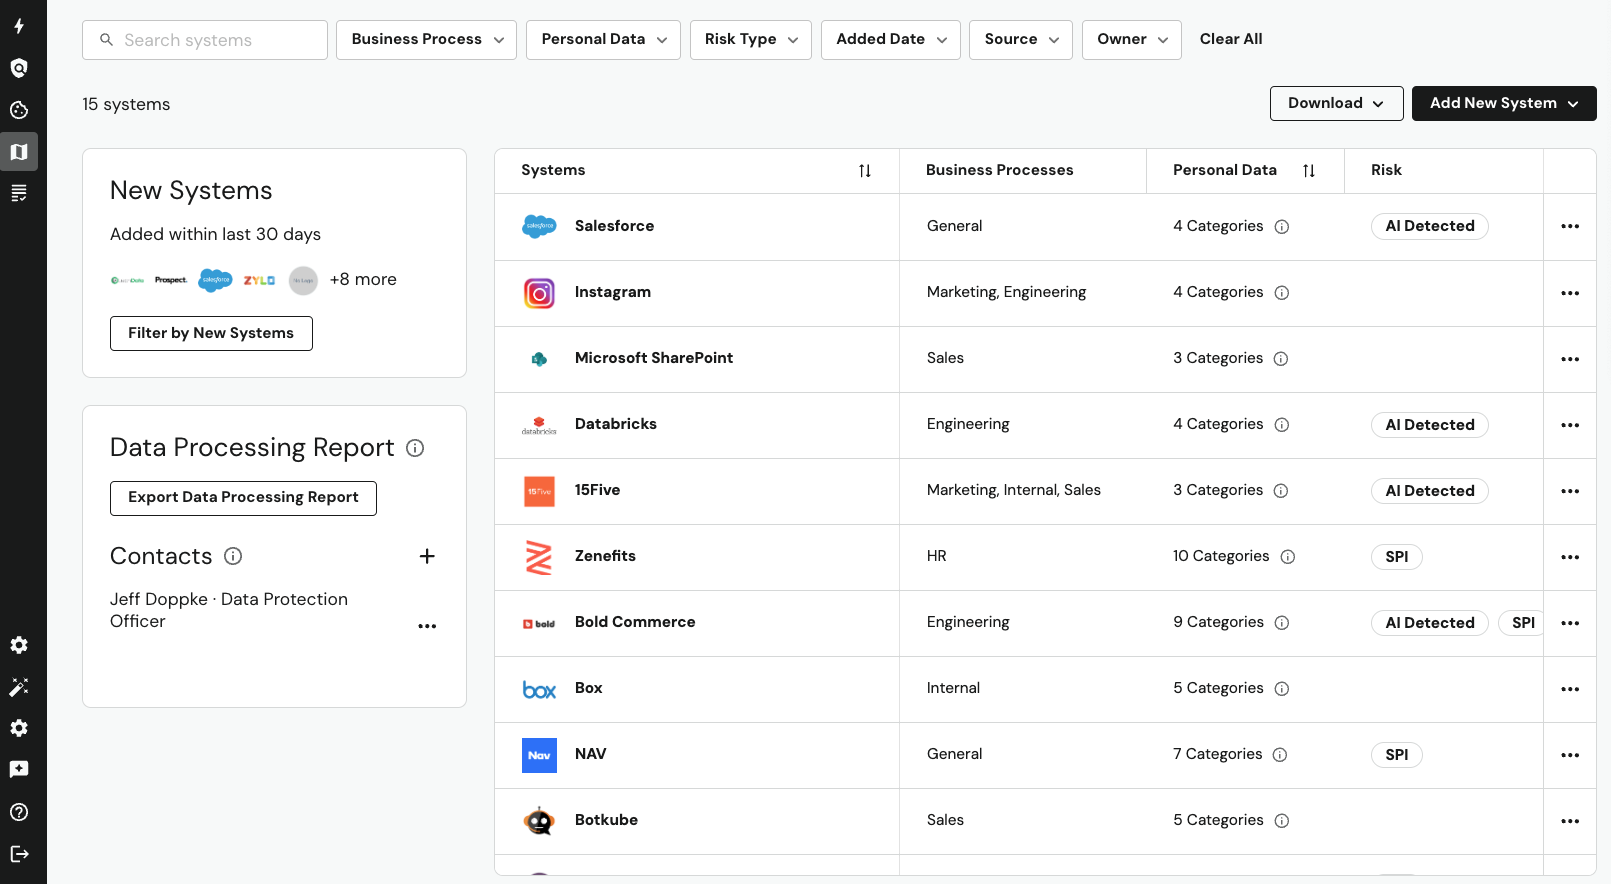Open the three-dot menu for Botkube row
The height and width of the screenshot is (884, 1611).
point(1570,821)
